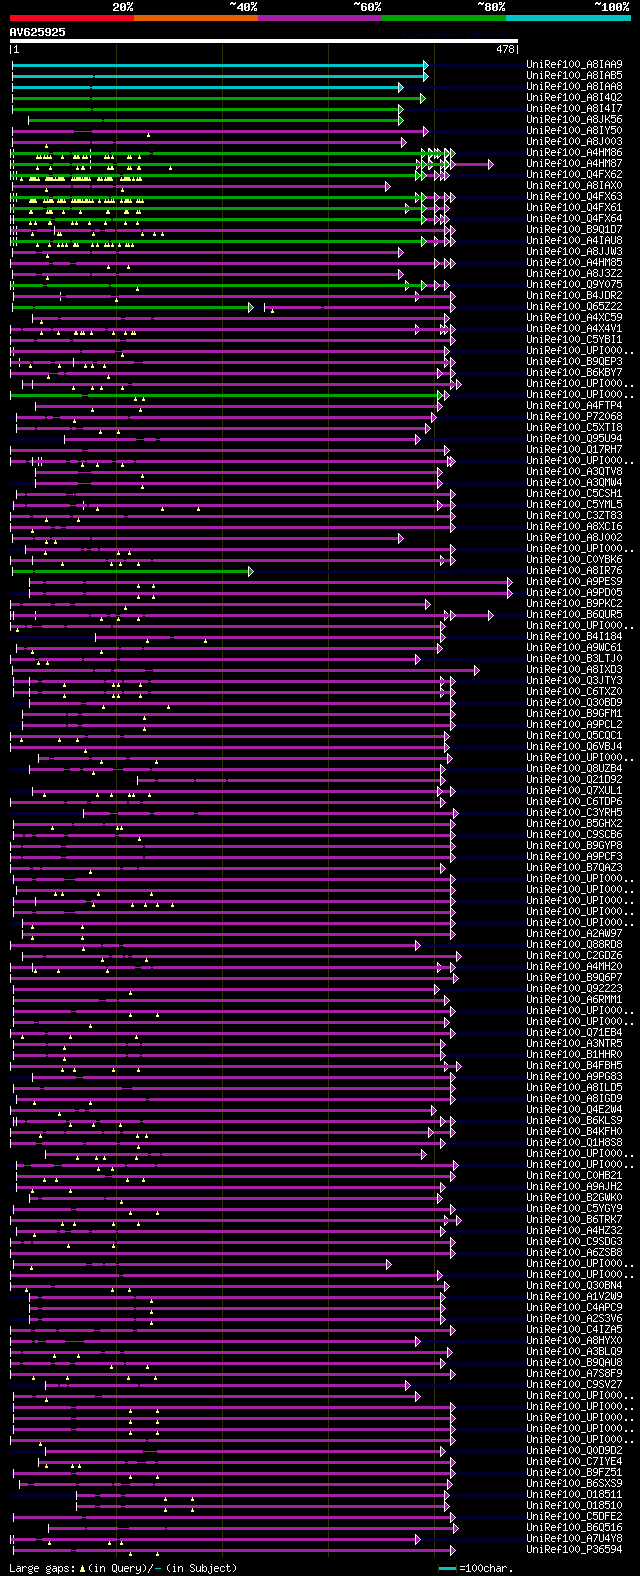Click the cyan =100char. scale marker
The height and width of the screenshot is (1576, 640).
coord(448,1569)
